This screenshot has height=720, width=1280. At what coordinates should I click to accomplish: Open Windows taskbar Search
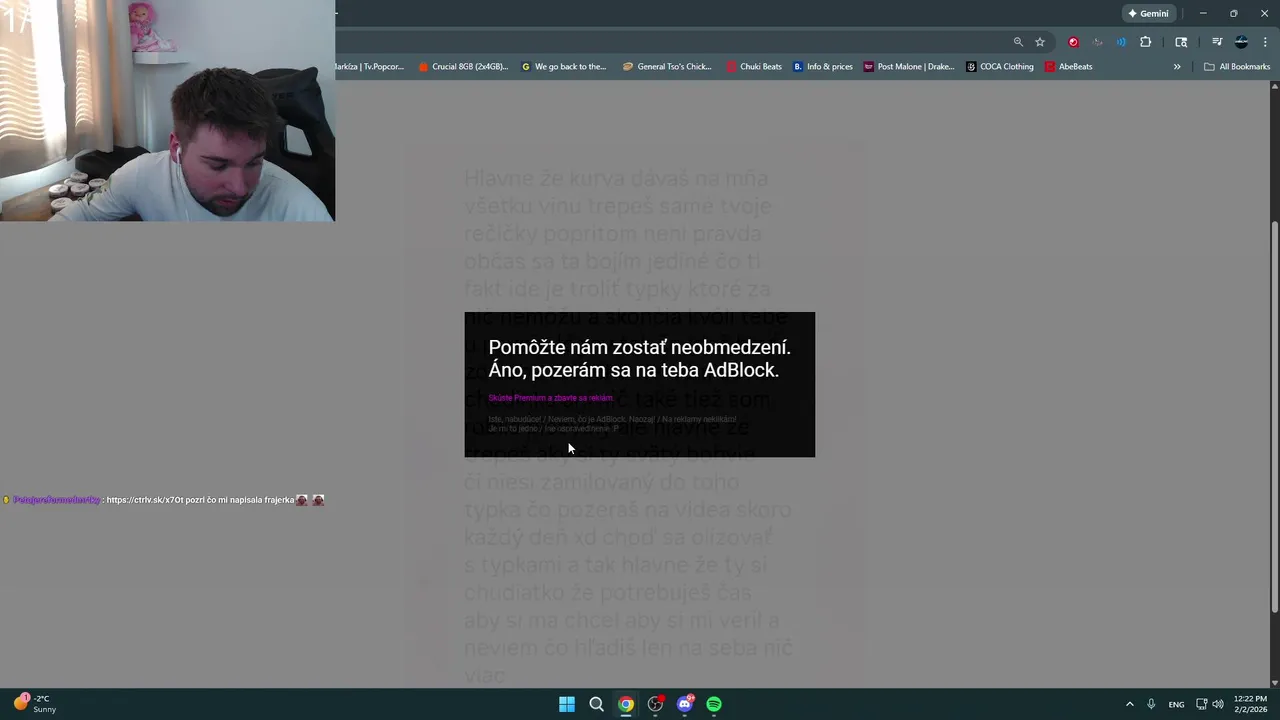pyautogui.click(x=596, y=704)
